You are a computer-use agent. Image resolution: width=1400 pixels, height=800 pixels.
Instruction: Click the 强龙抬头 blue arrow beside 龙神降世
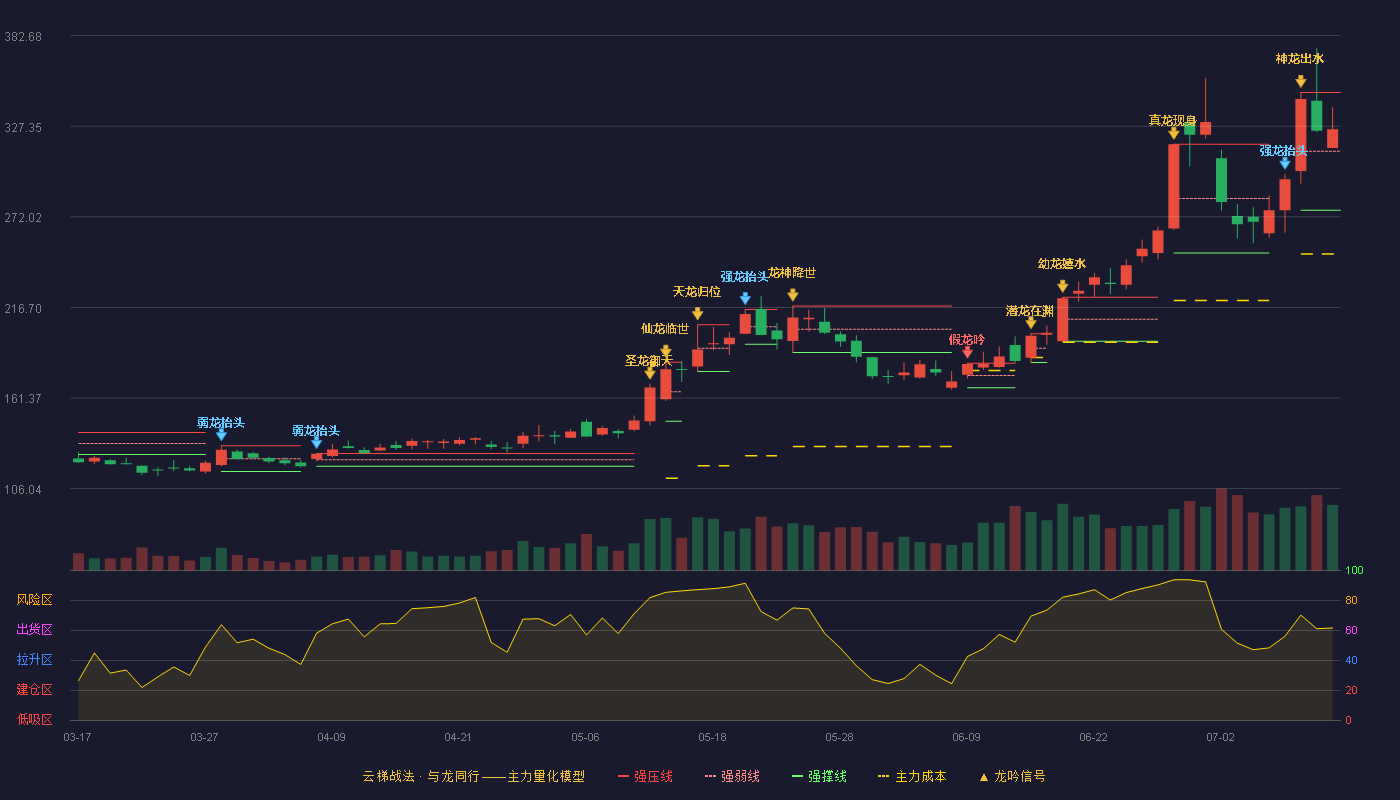point(745,298)
